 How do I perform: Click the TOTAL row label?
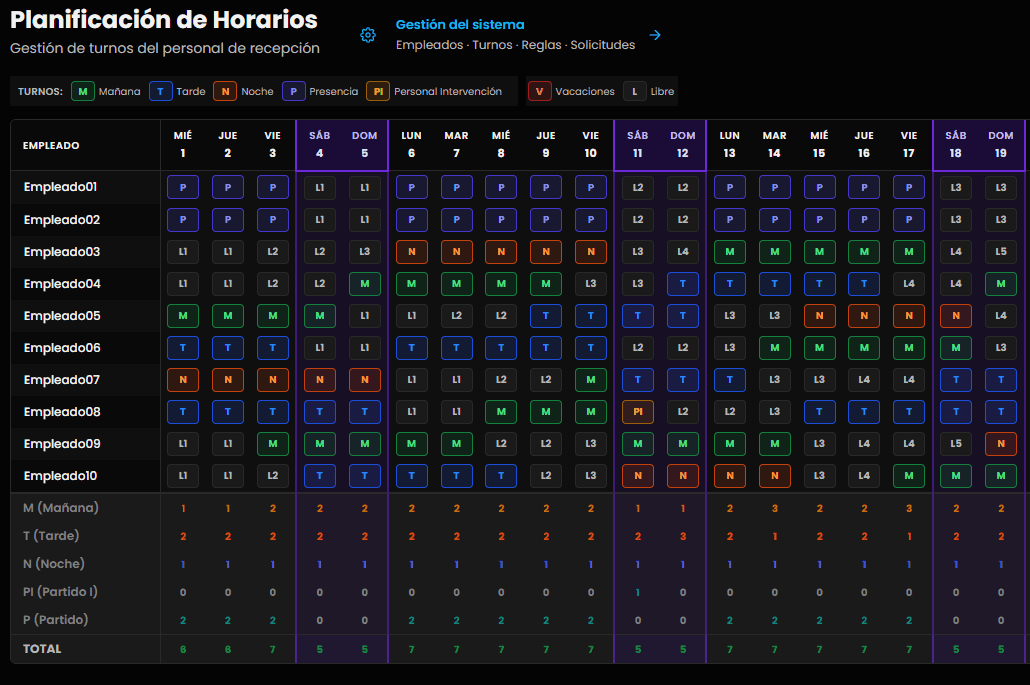[42, 649]
